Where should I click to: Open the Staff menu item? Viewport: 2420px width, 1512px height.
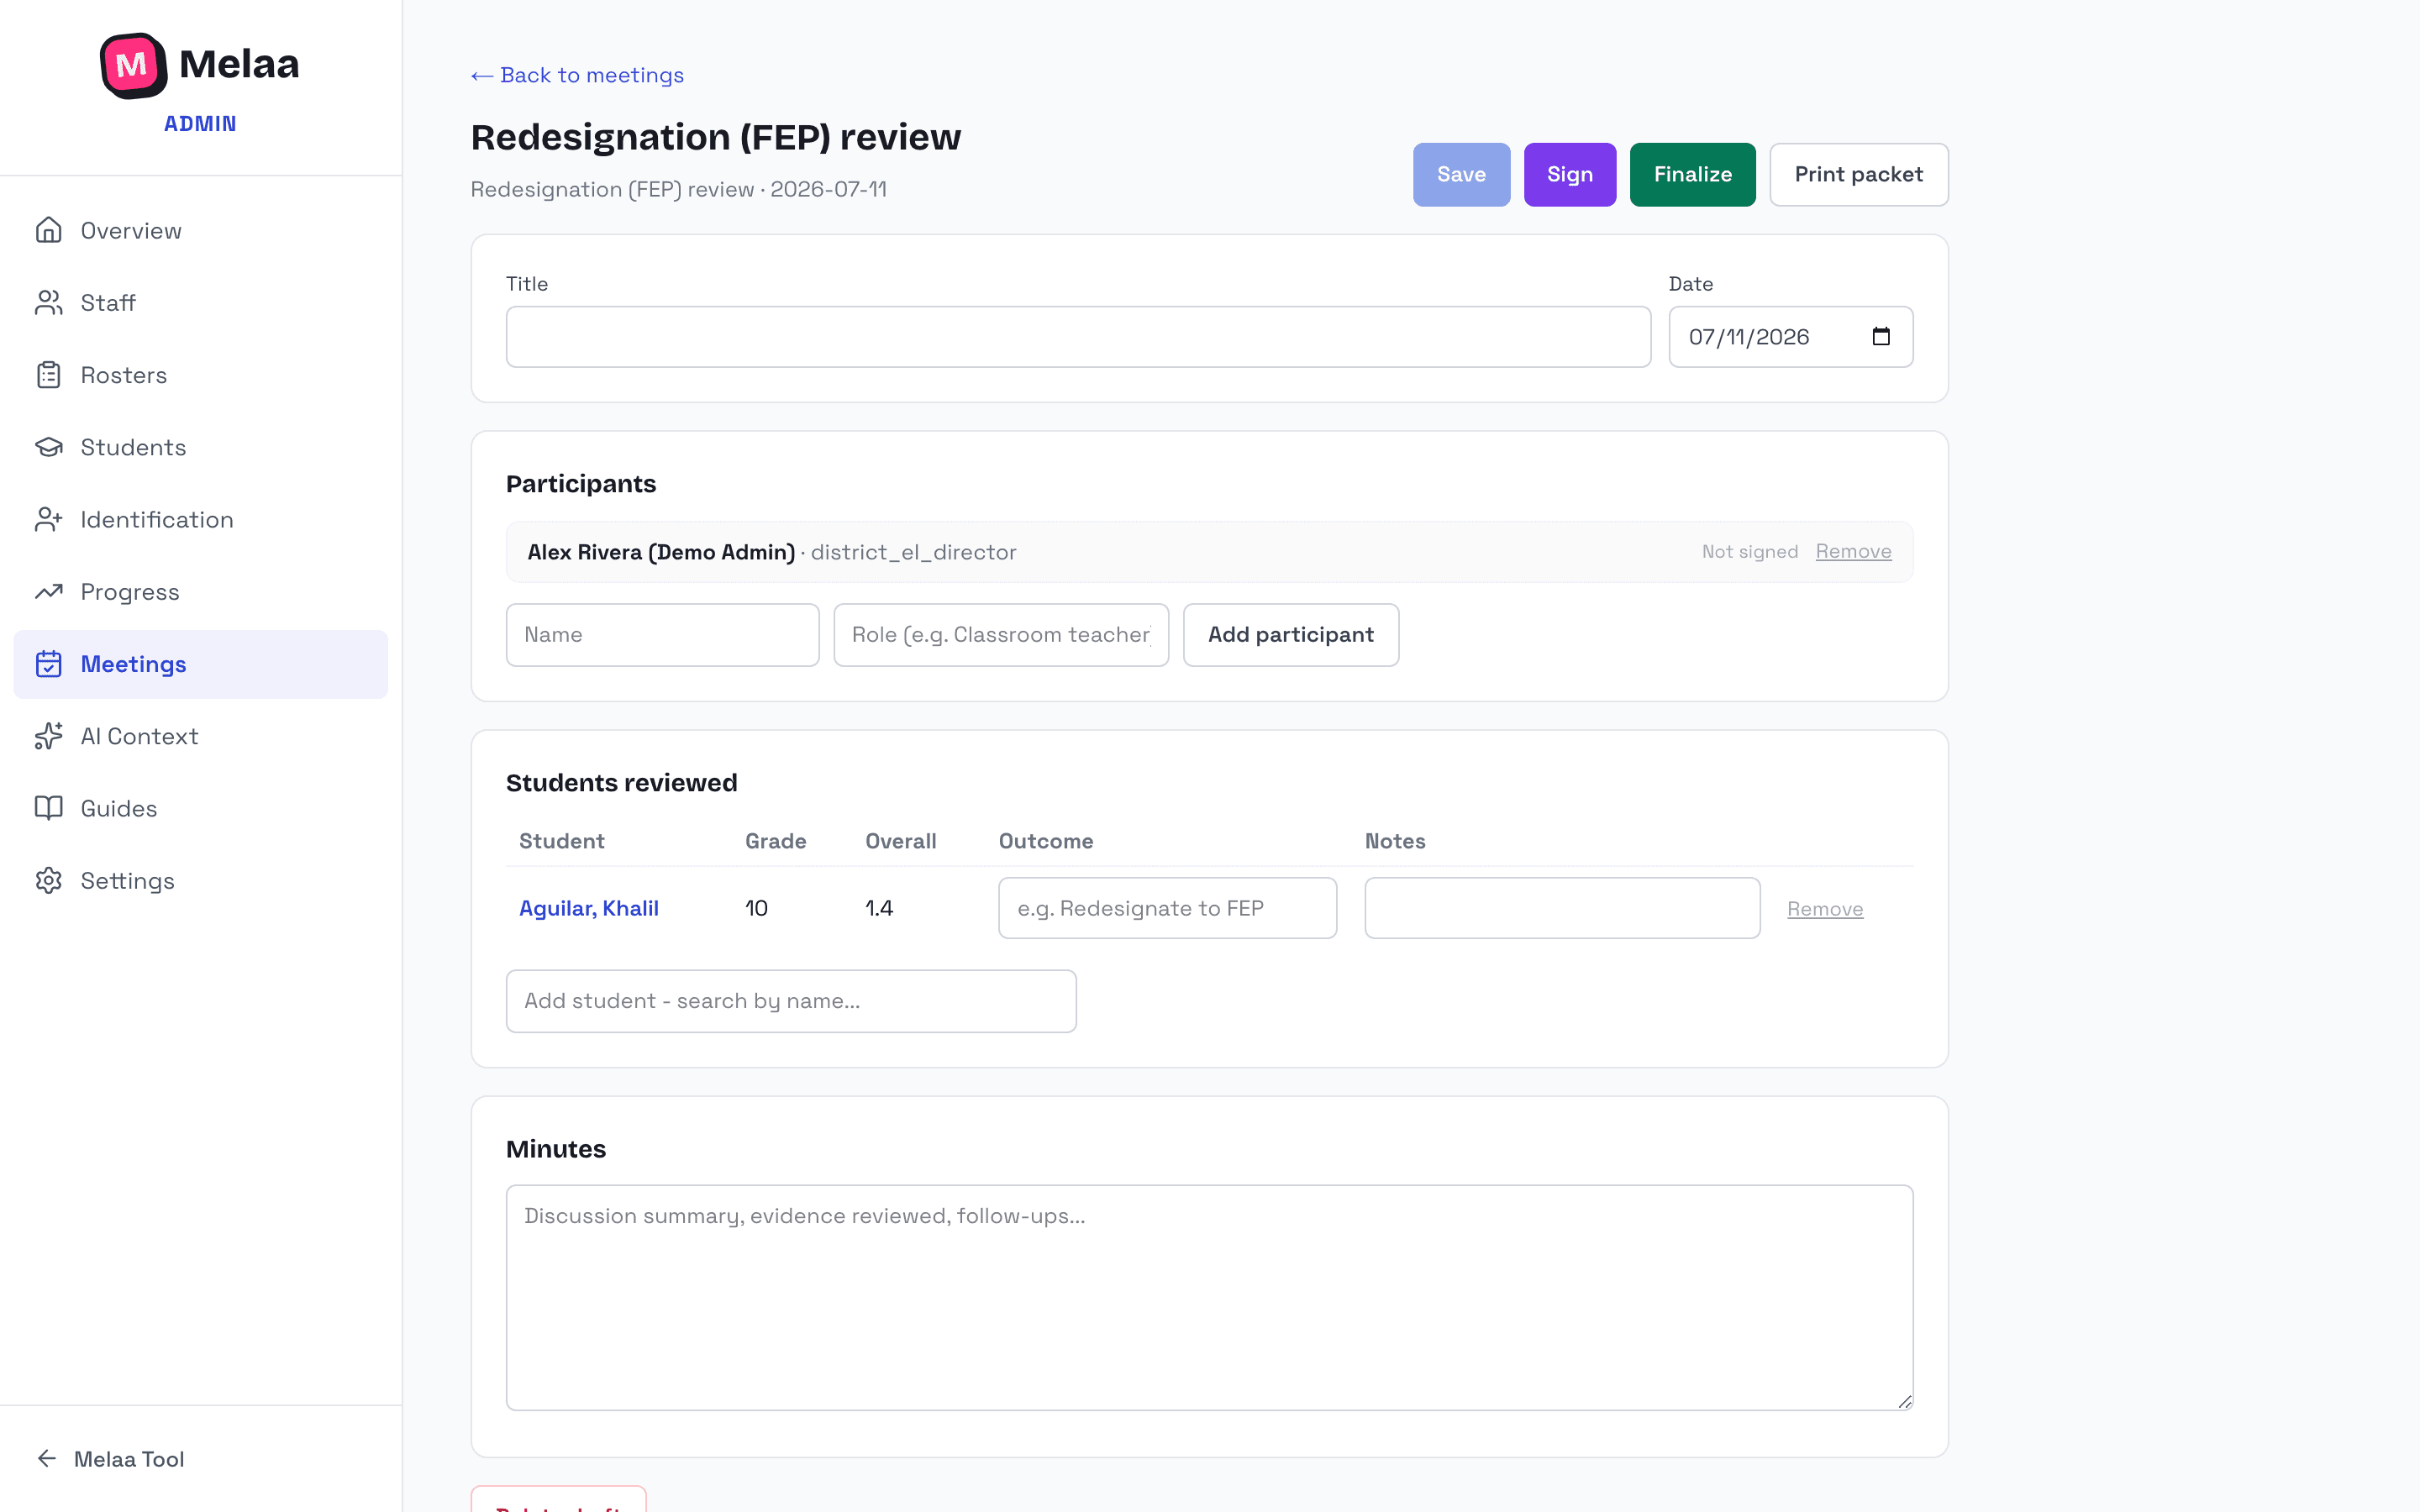pos(200,302)
